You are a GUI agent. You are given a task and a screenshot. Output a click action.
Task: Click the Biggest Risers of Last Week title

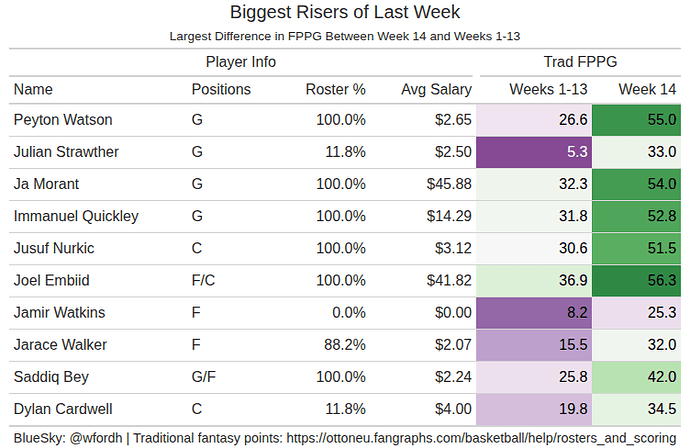tap(344, 13)
